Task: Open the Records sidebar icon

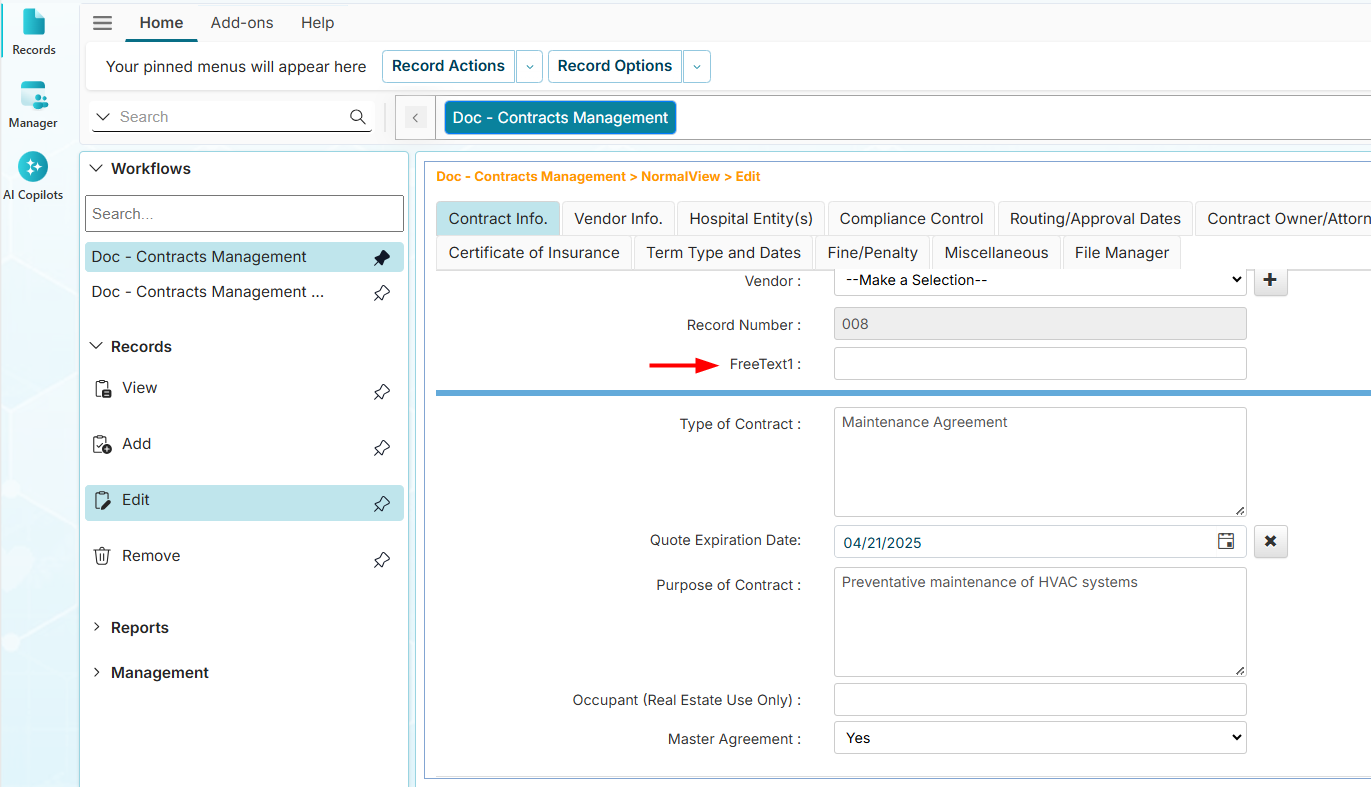Action: [34, 31]
